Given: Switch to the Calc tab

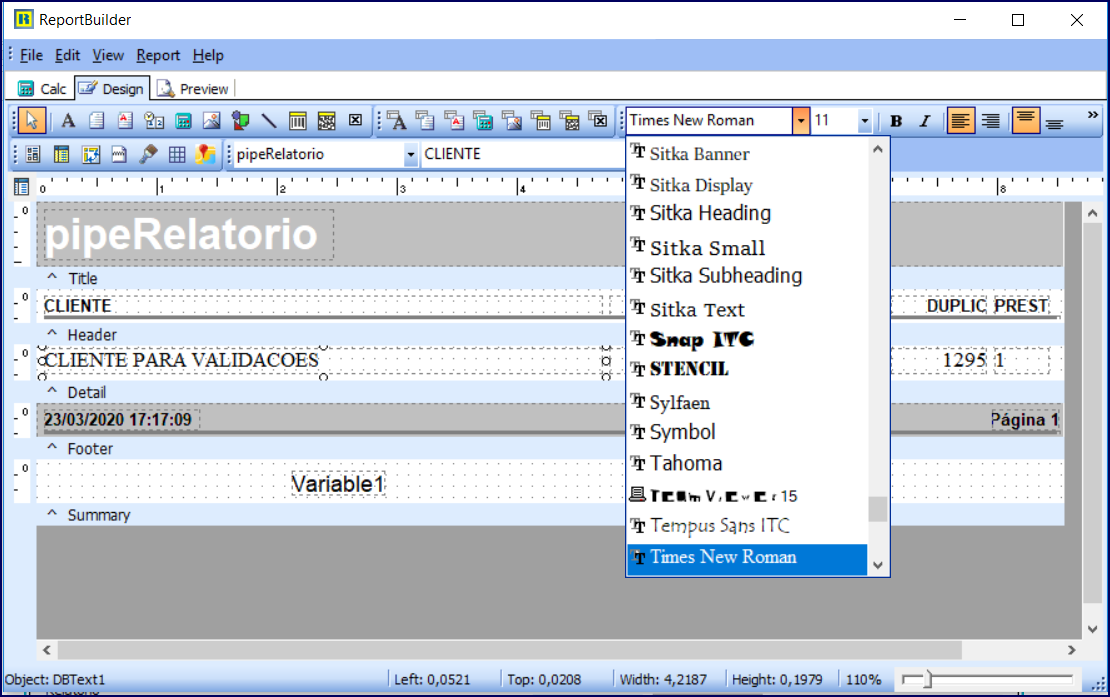Looking at the screenshot, I should coord(42,88).
